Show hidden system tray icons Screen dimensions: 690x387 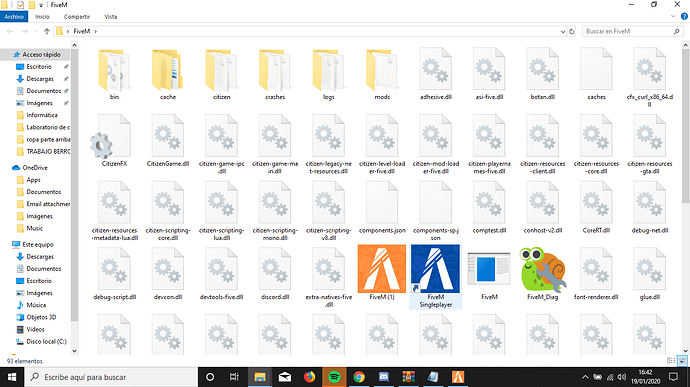pos(585,377)
